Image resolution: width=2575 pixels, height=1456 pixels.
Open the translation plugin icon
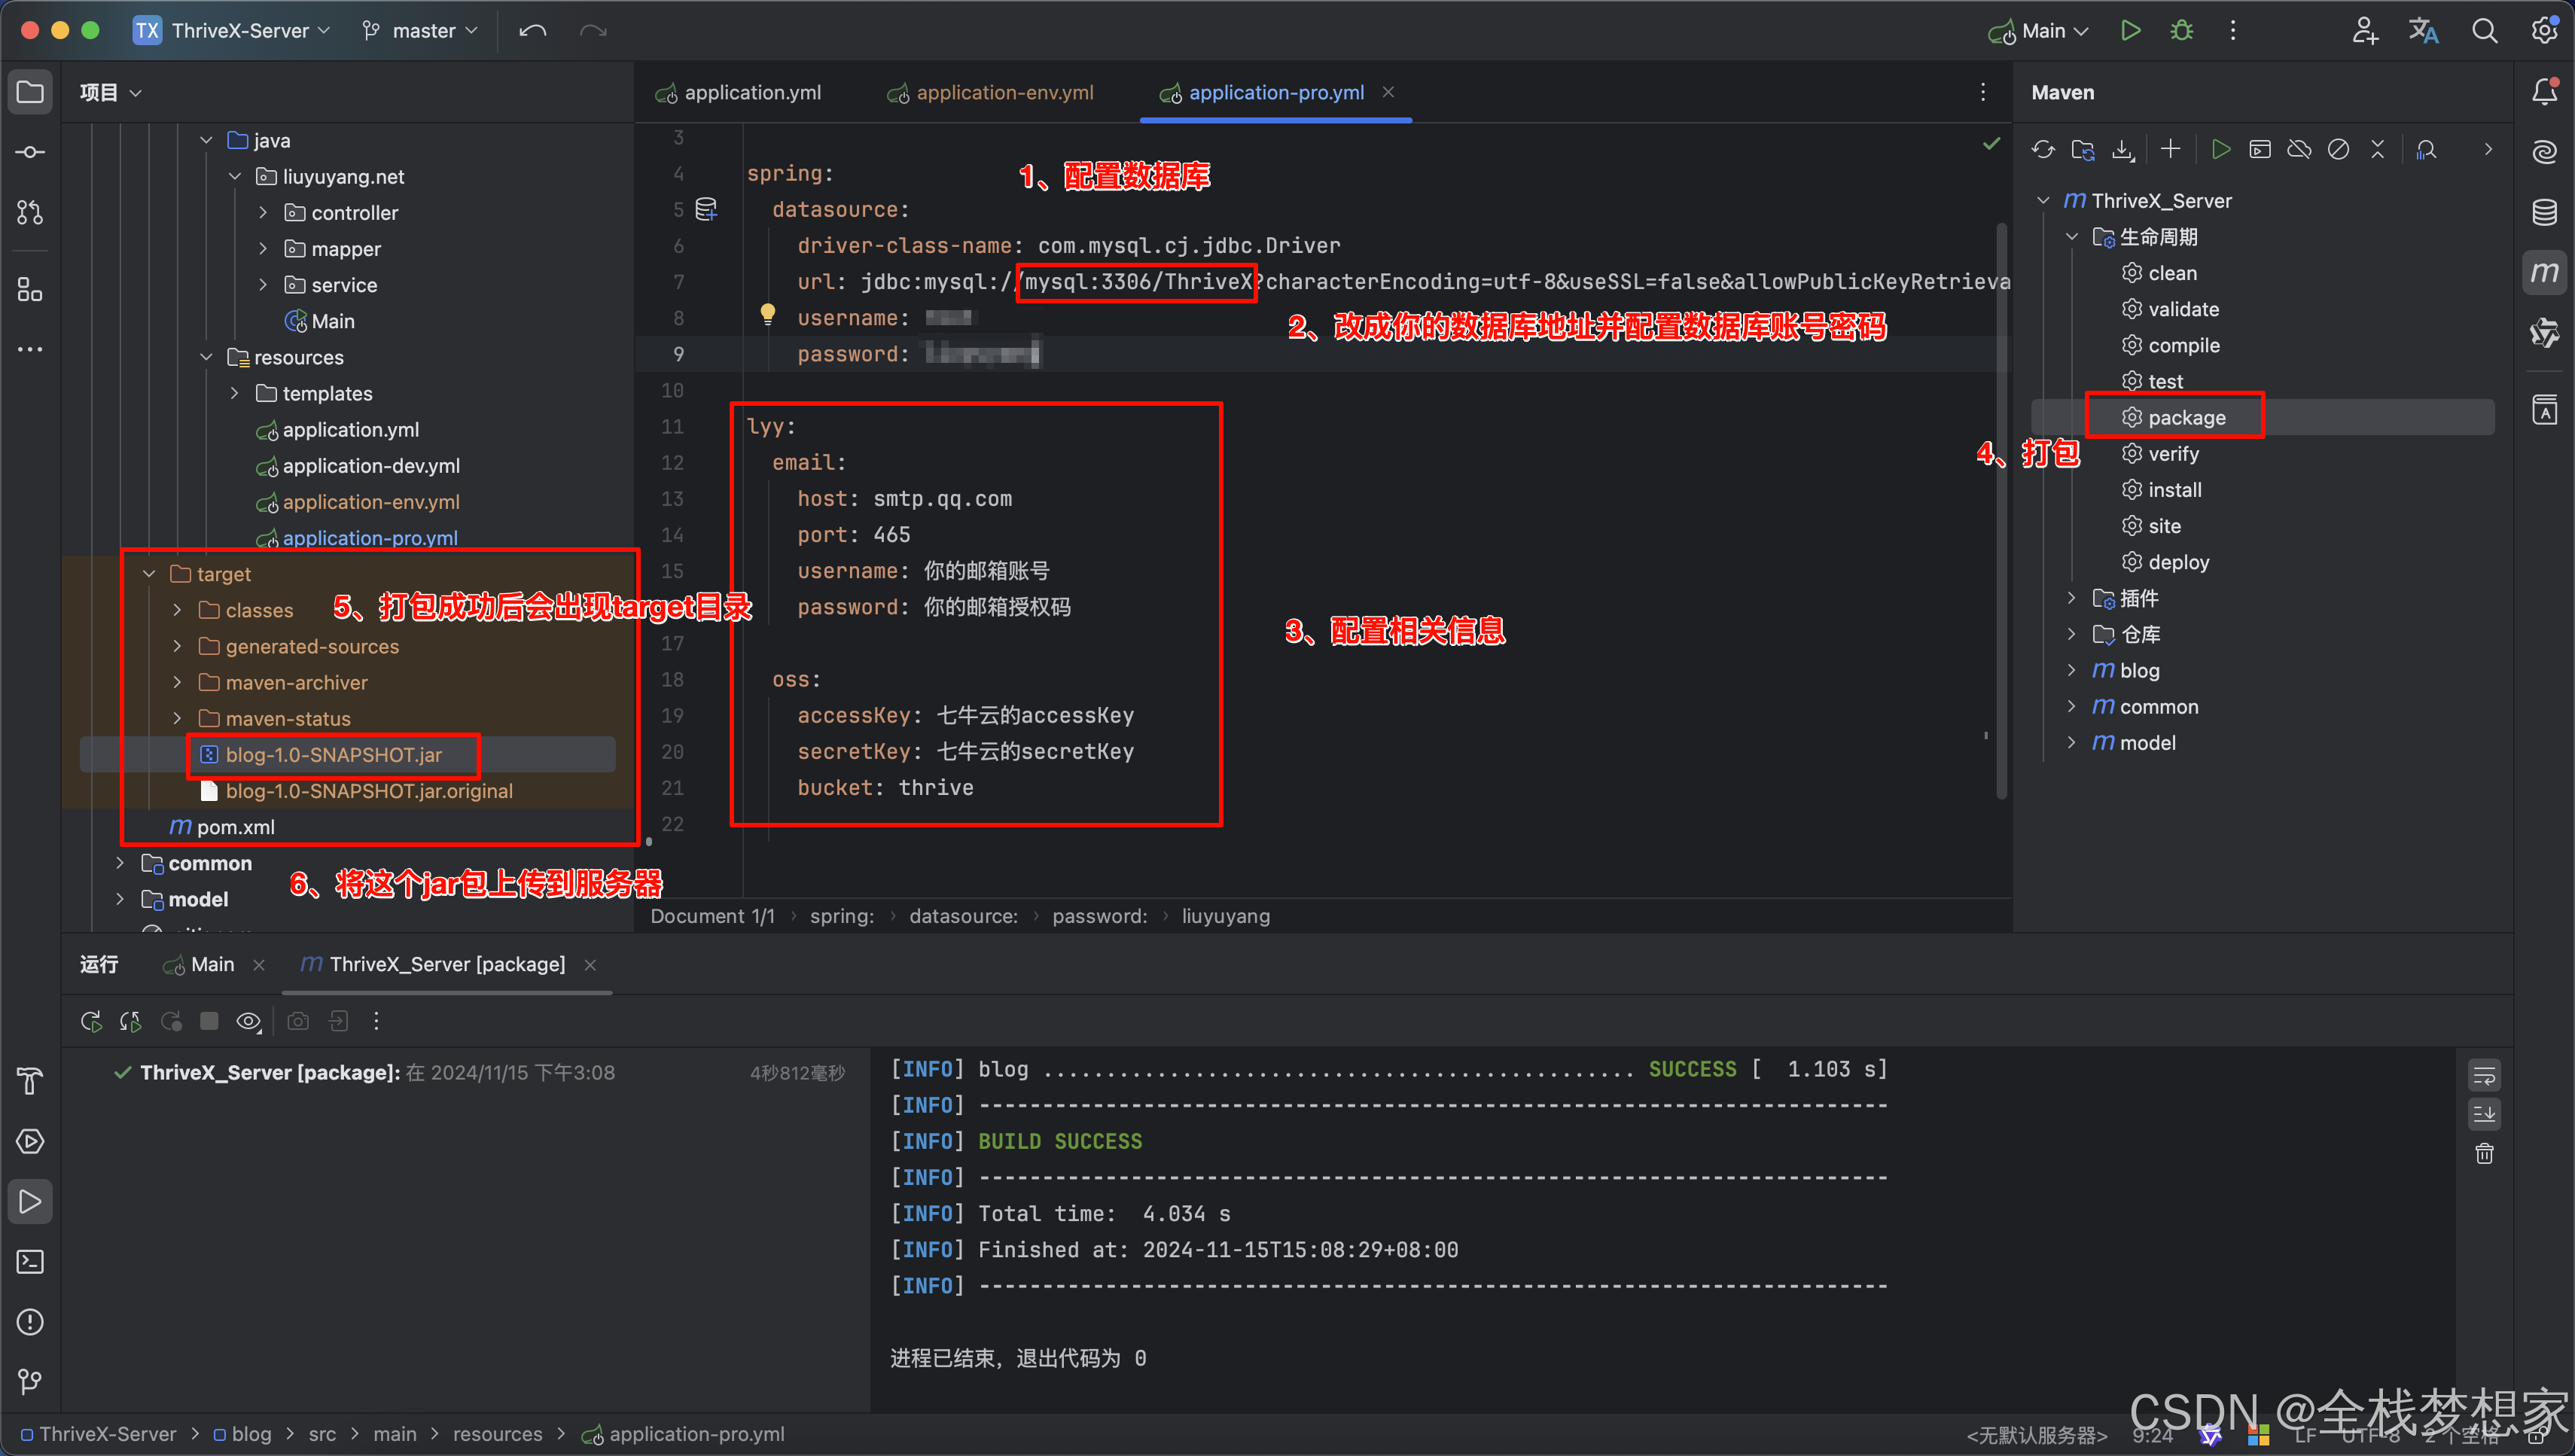[2424, 31]
